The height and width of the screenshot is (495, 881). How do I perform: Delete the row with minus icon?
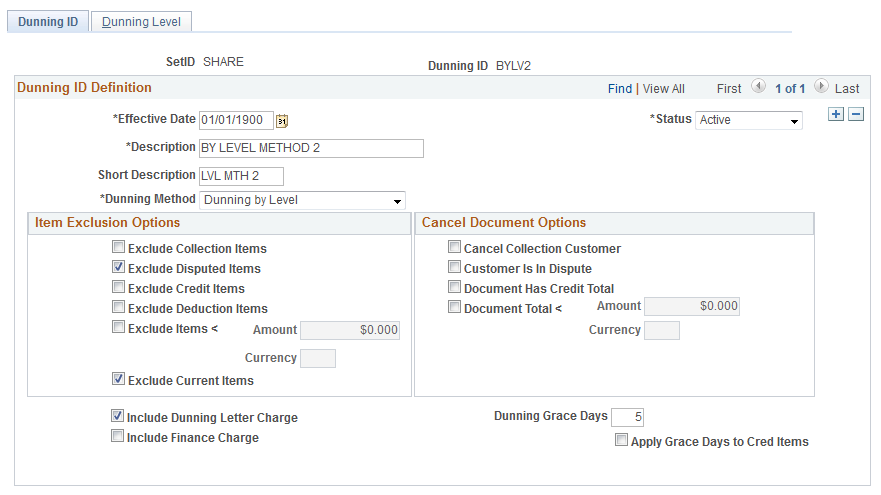click(856, 114)
